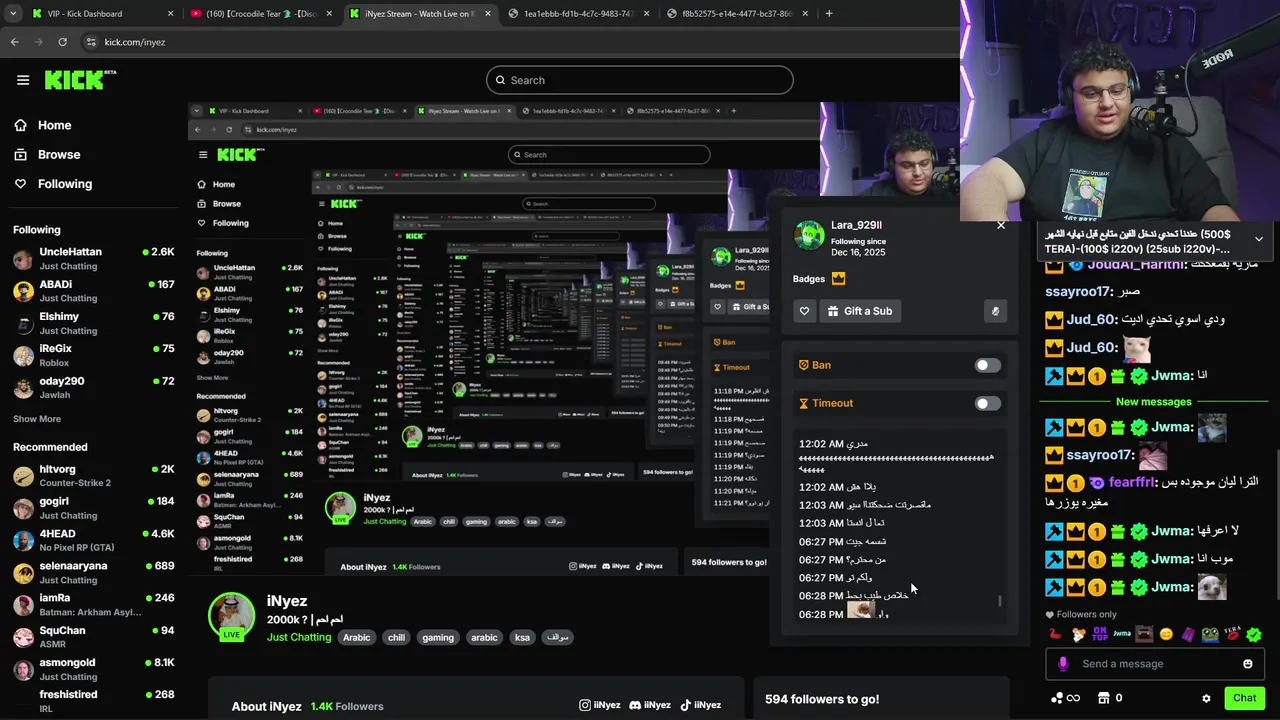Screen dimensions: 1280x720
Task: Switch to the 1ea1ebbb-fd1b browser tab
Action: click(579, 13)
